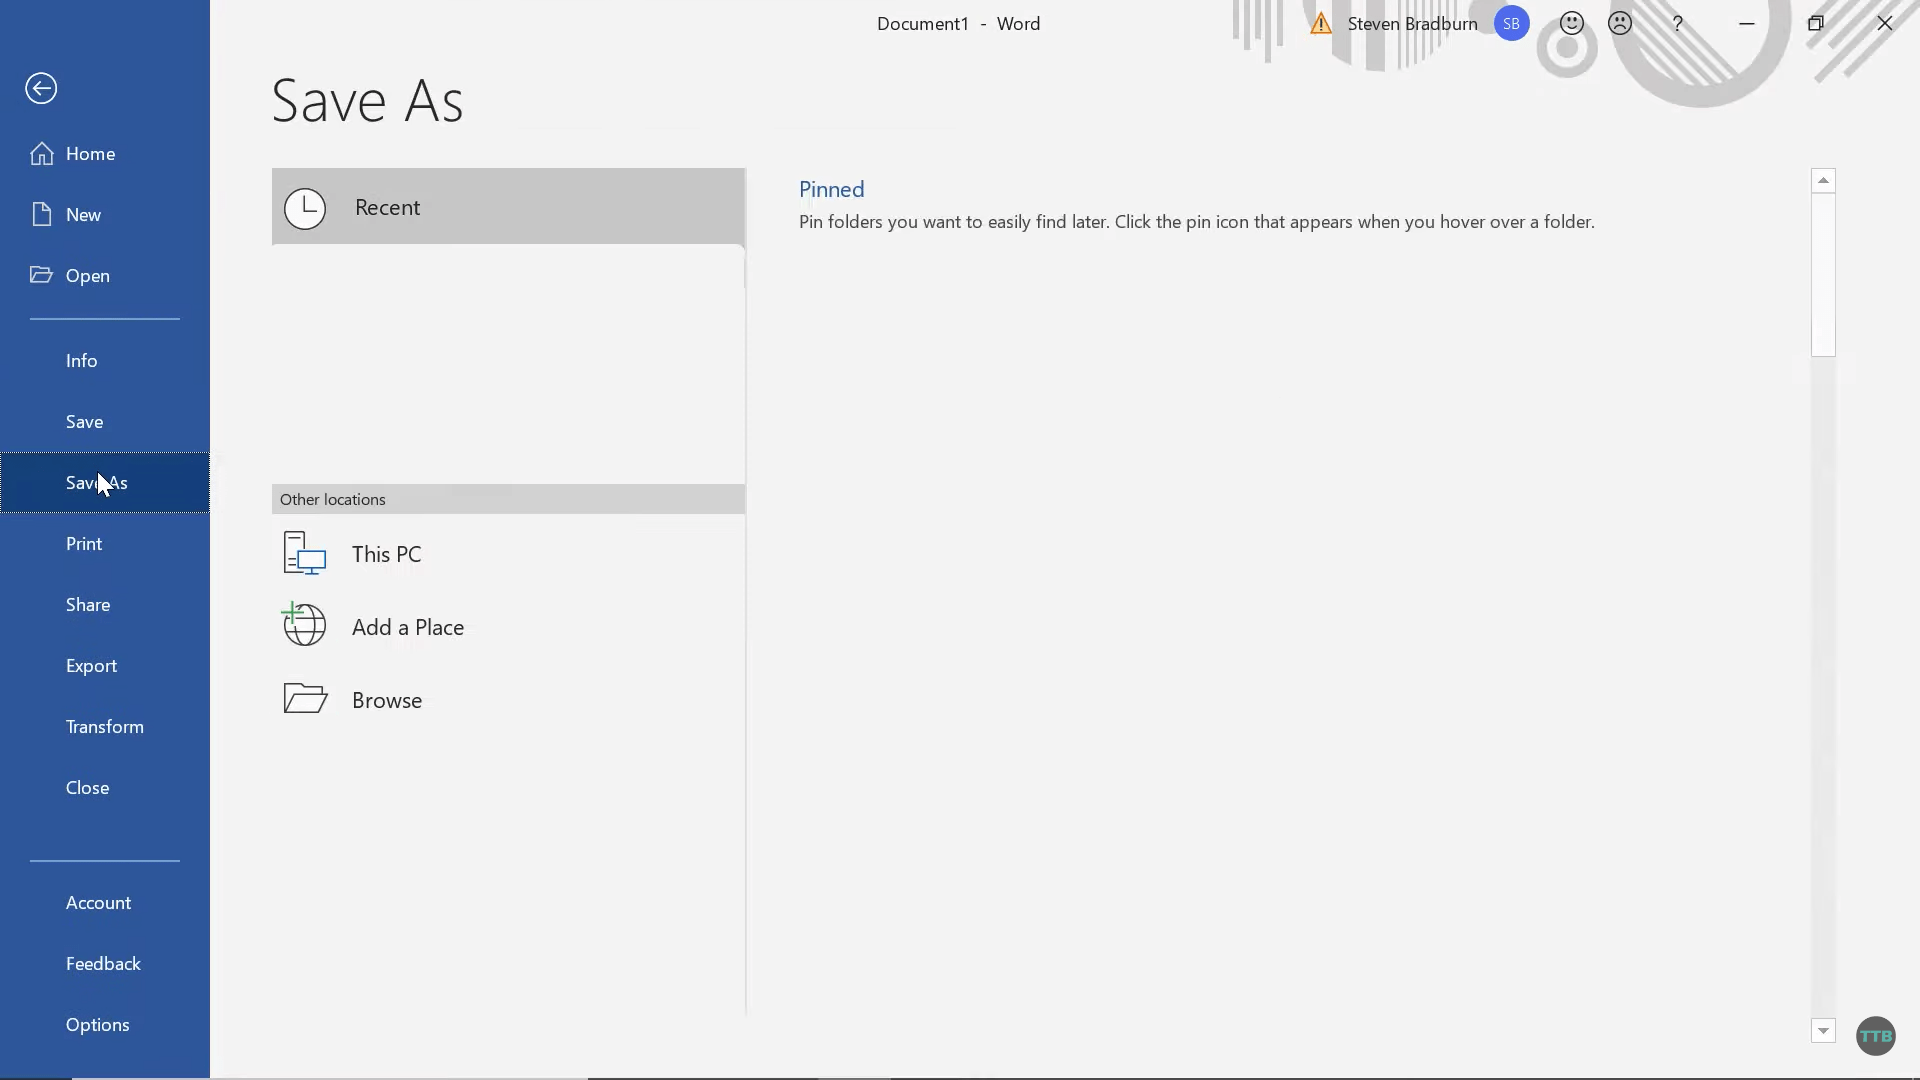Open the Feedback page

tap(105, 964)
